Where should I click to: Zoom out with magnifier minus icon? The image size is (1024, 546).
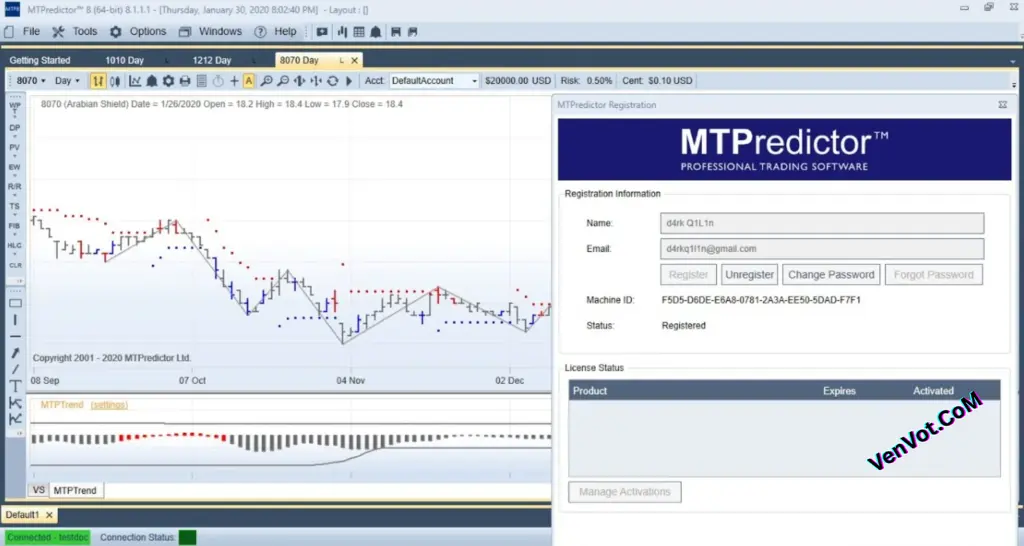click(x=283, y=81)
